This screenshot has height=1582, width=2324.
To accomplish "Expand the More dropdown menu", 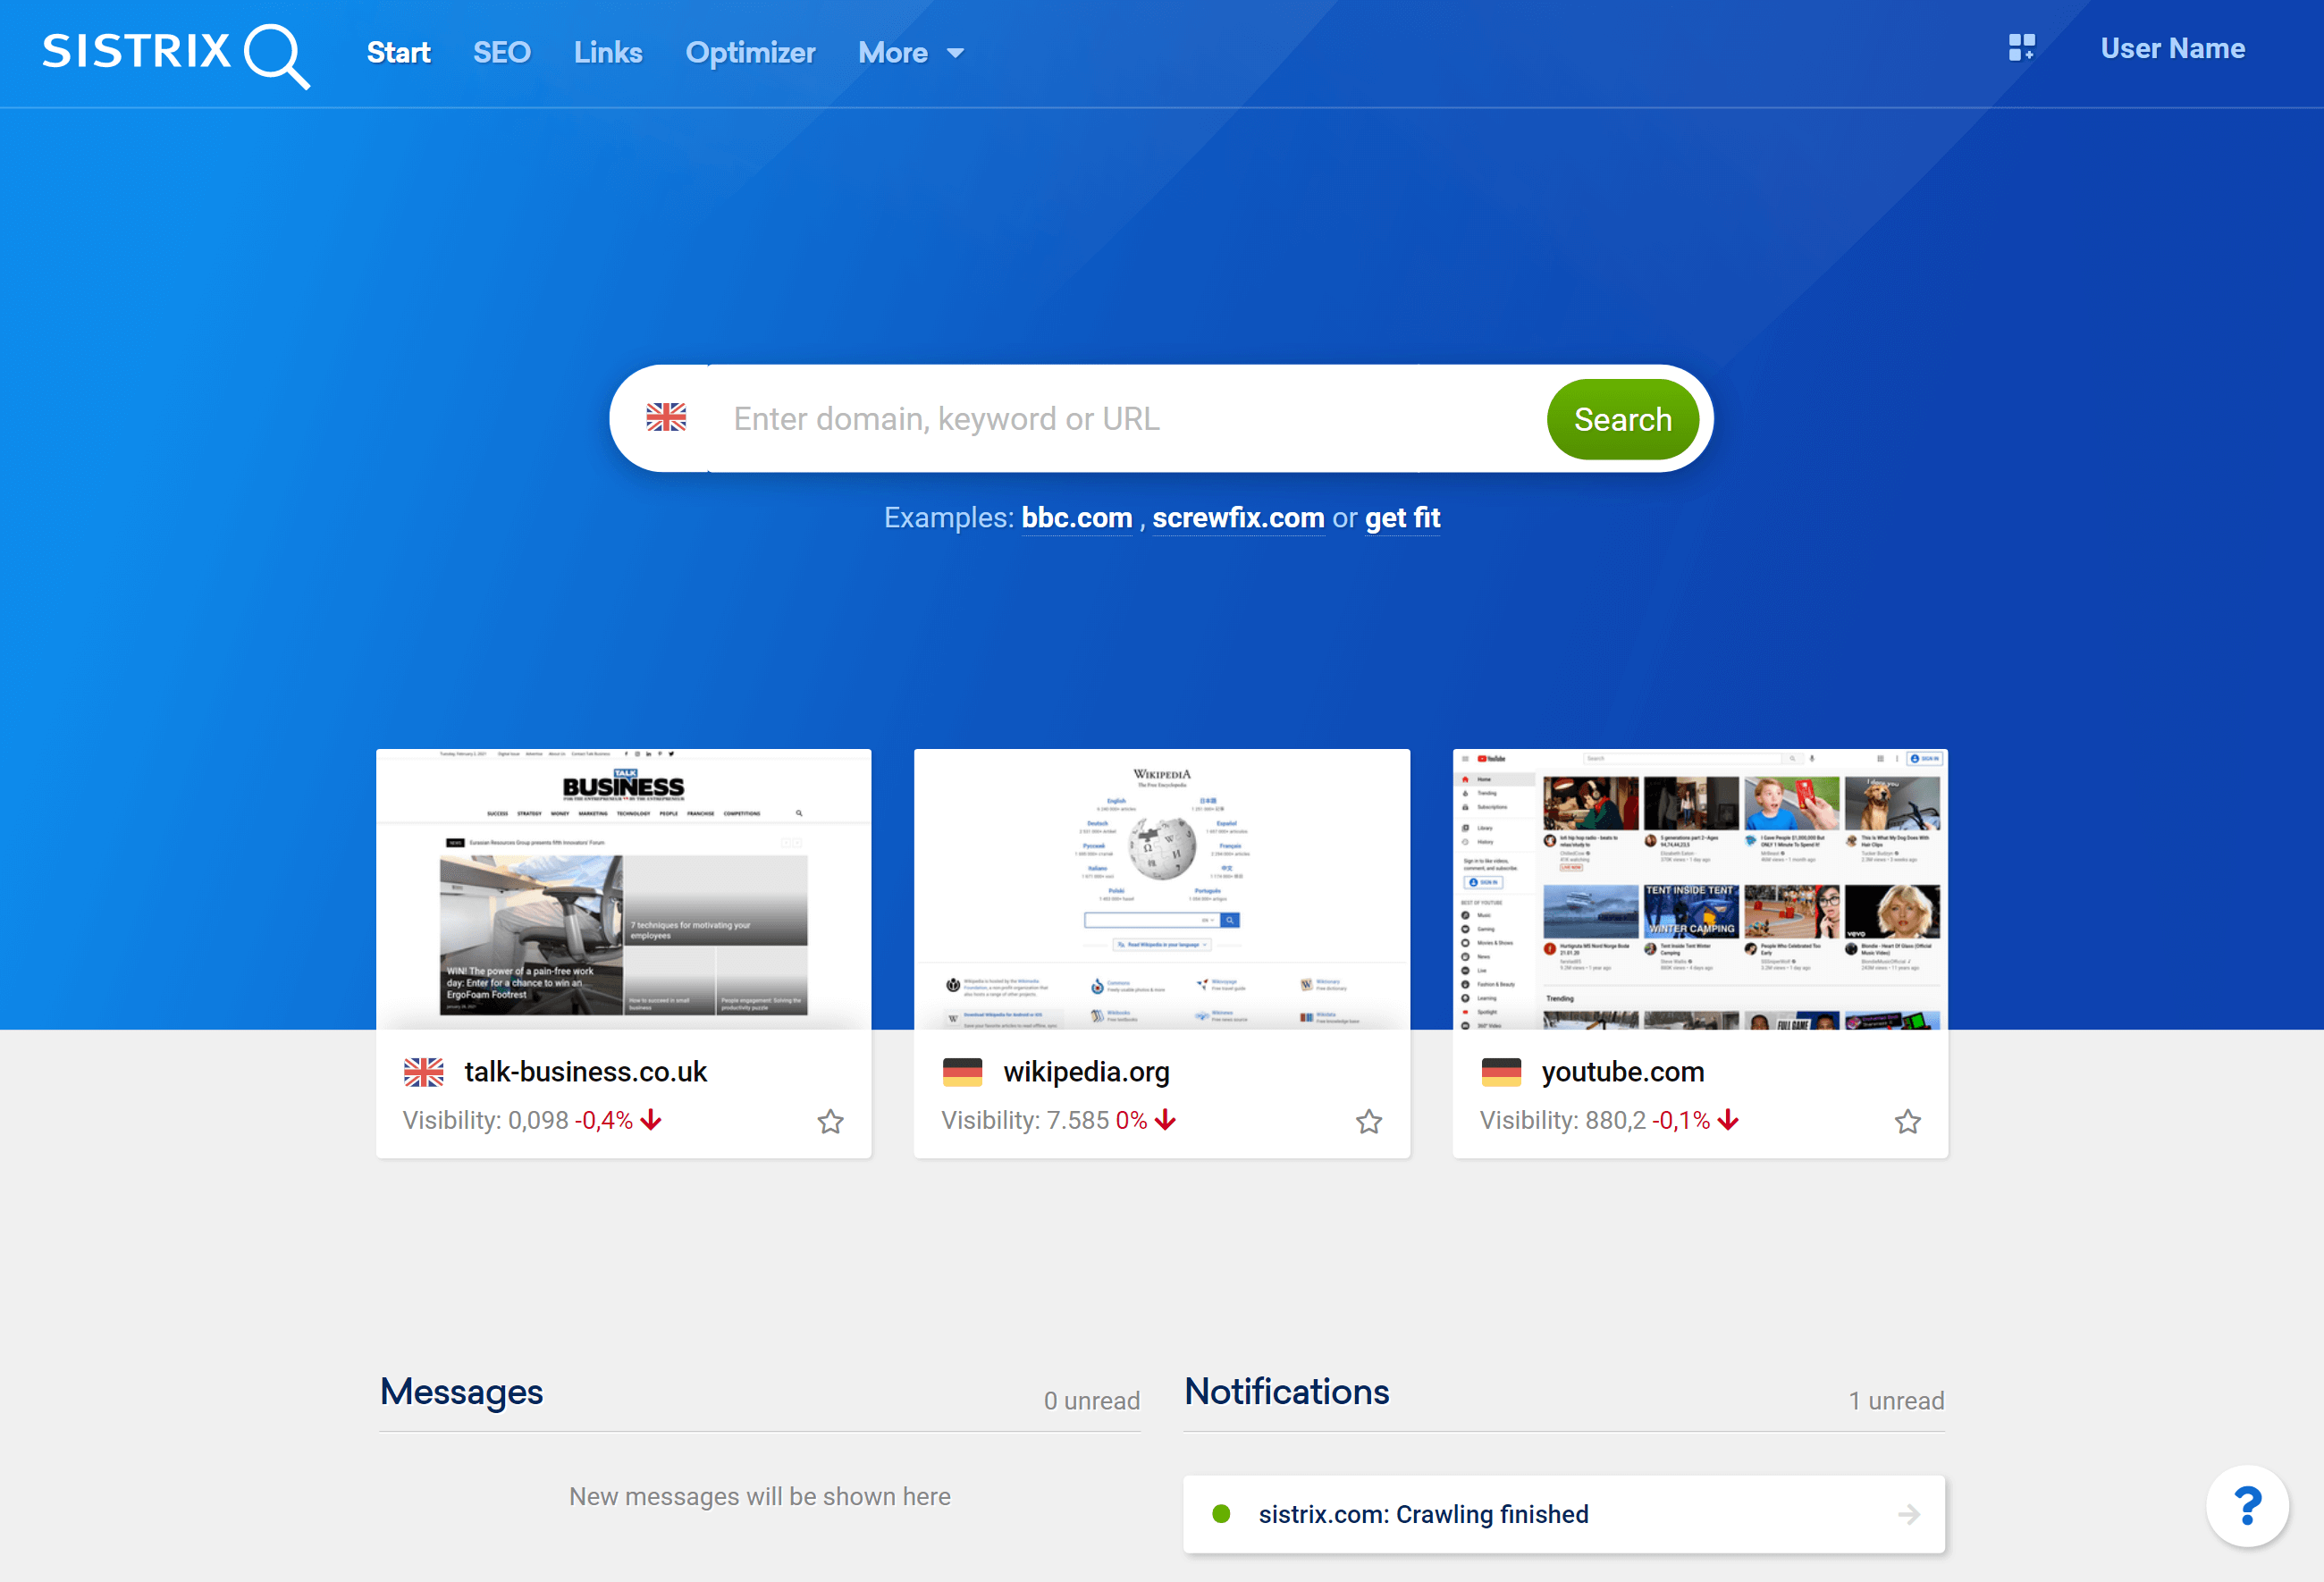I will pyautogui.click(x=911, y=53).
